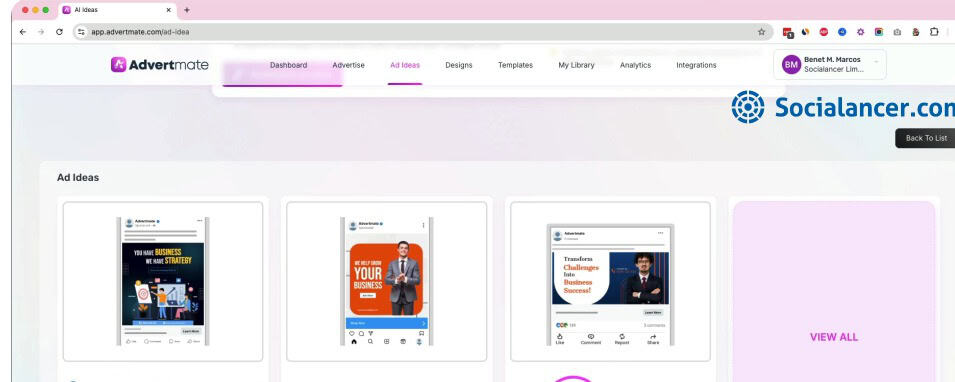This screenshot has height=382, width=955.
Task: Click the BM profile avatar
Action: point(791,65)
